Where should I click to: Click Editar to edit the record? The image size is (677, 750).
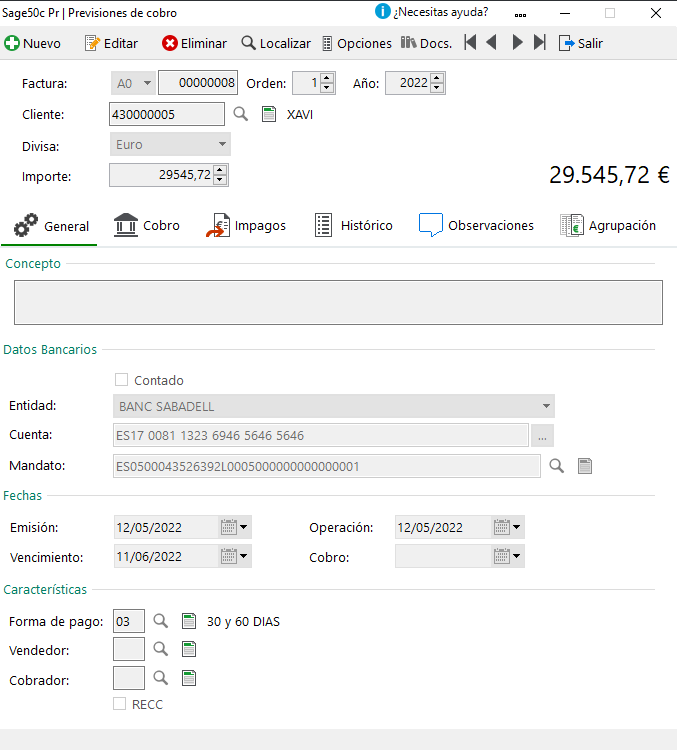pyautogui.click(x=111, y=44)
